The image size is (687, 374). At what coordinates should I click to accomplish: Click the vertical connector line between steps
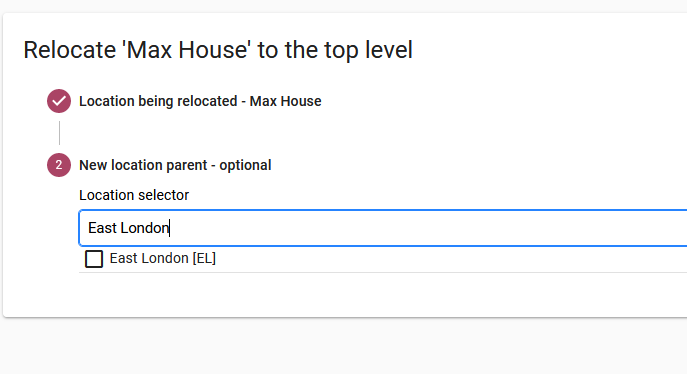pos(60,133)
